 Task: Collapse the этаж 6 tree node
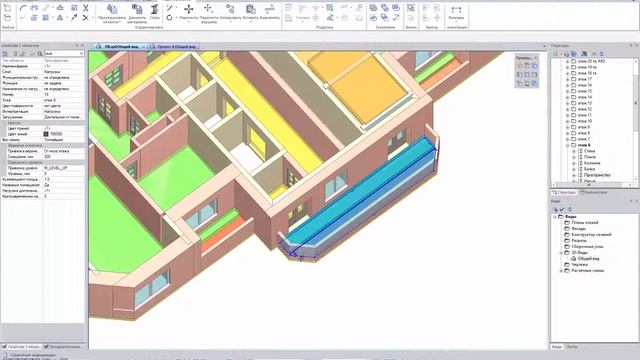click(567, 145)
